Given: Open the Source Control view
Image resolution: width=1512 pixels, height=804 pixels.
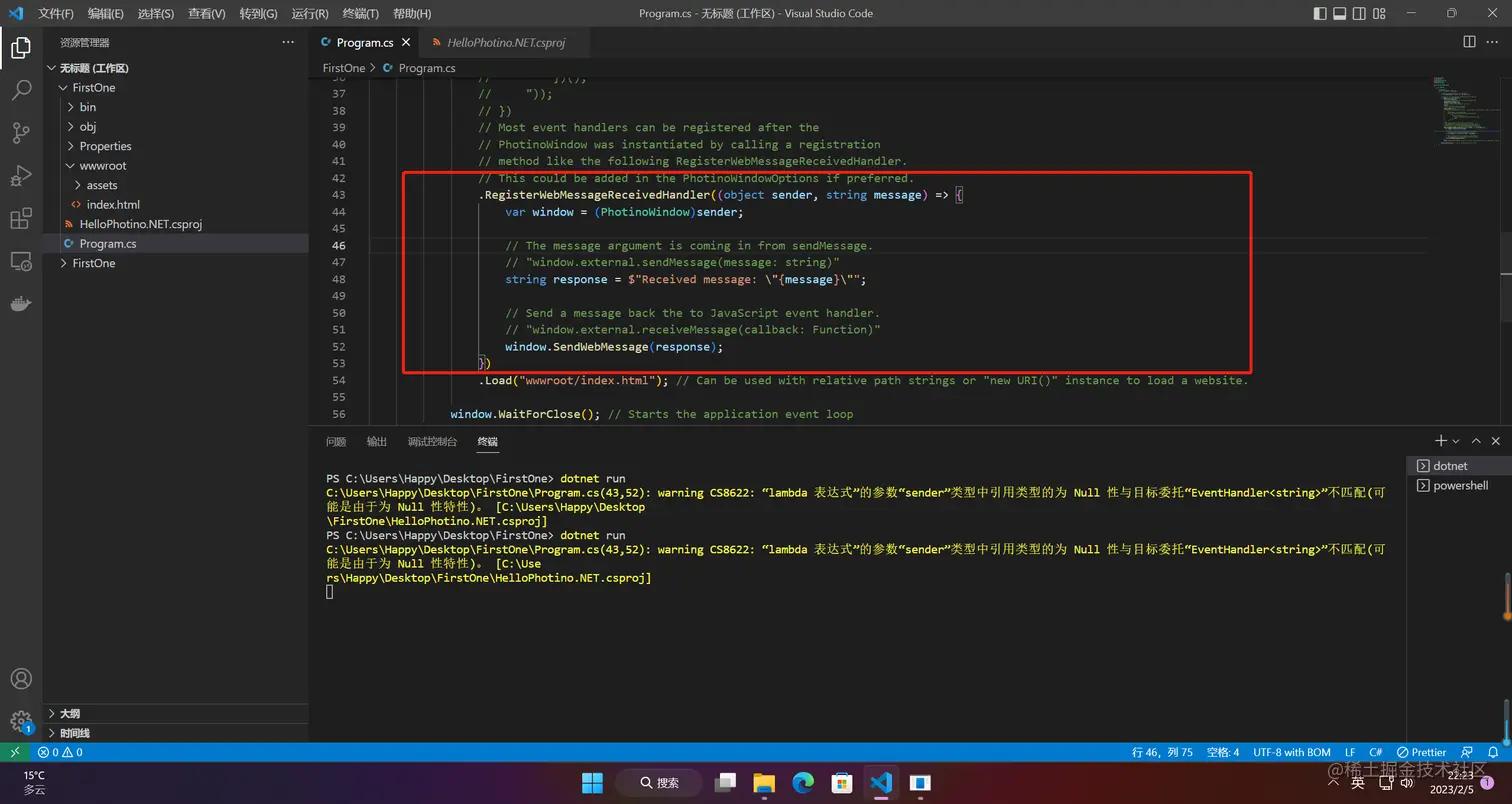Looking at the screenshot, I should (21, 133).
